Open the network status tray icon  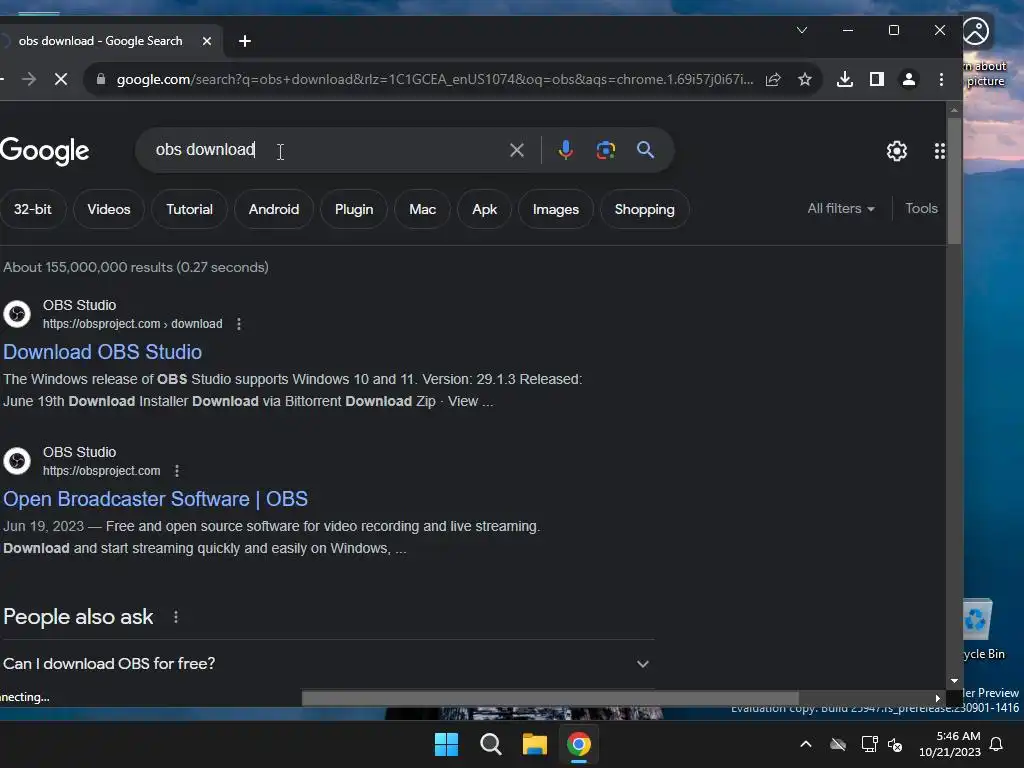click(x=869, y=744)
